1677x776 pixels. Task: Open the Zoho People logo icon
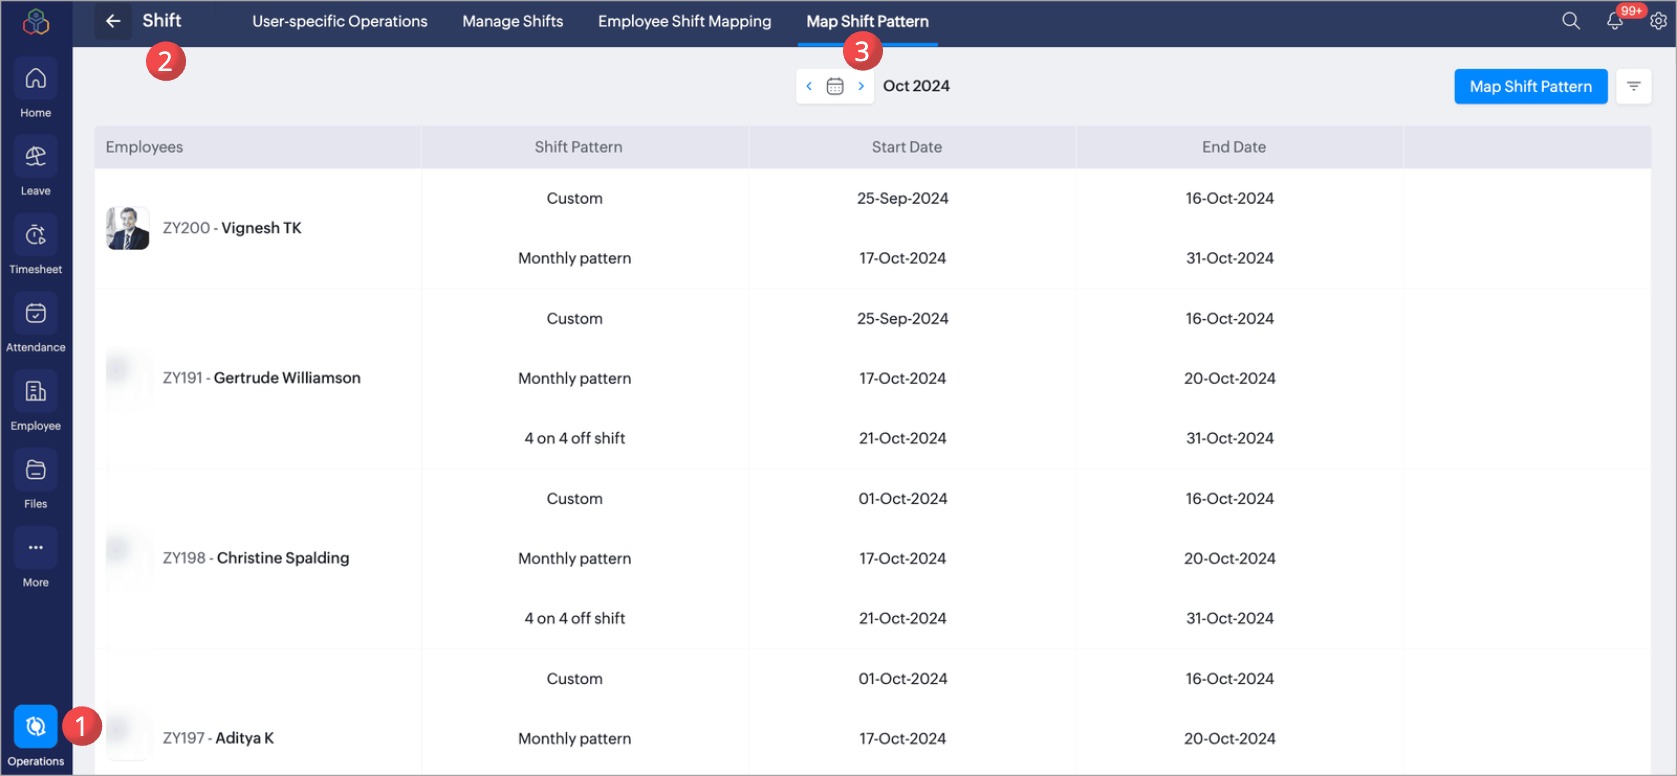point(36,21)
